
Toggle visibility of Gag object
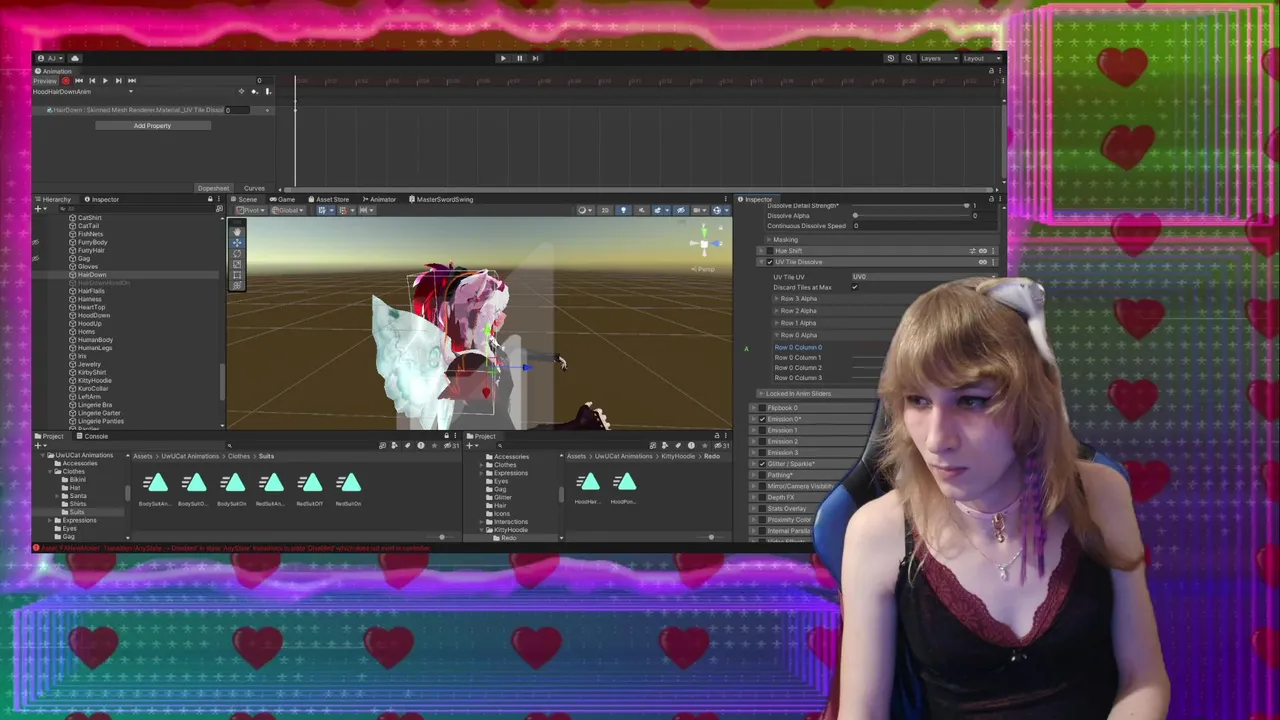pyautogui.click(x=36, y=258)
